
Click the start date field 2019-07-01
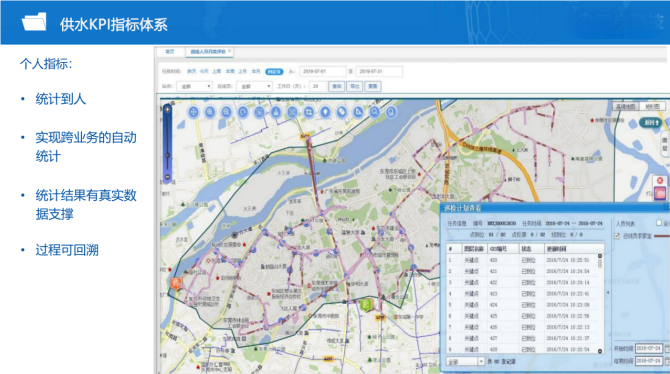[323, 71]
